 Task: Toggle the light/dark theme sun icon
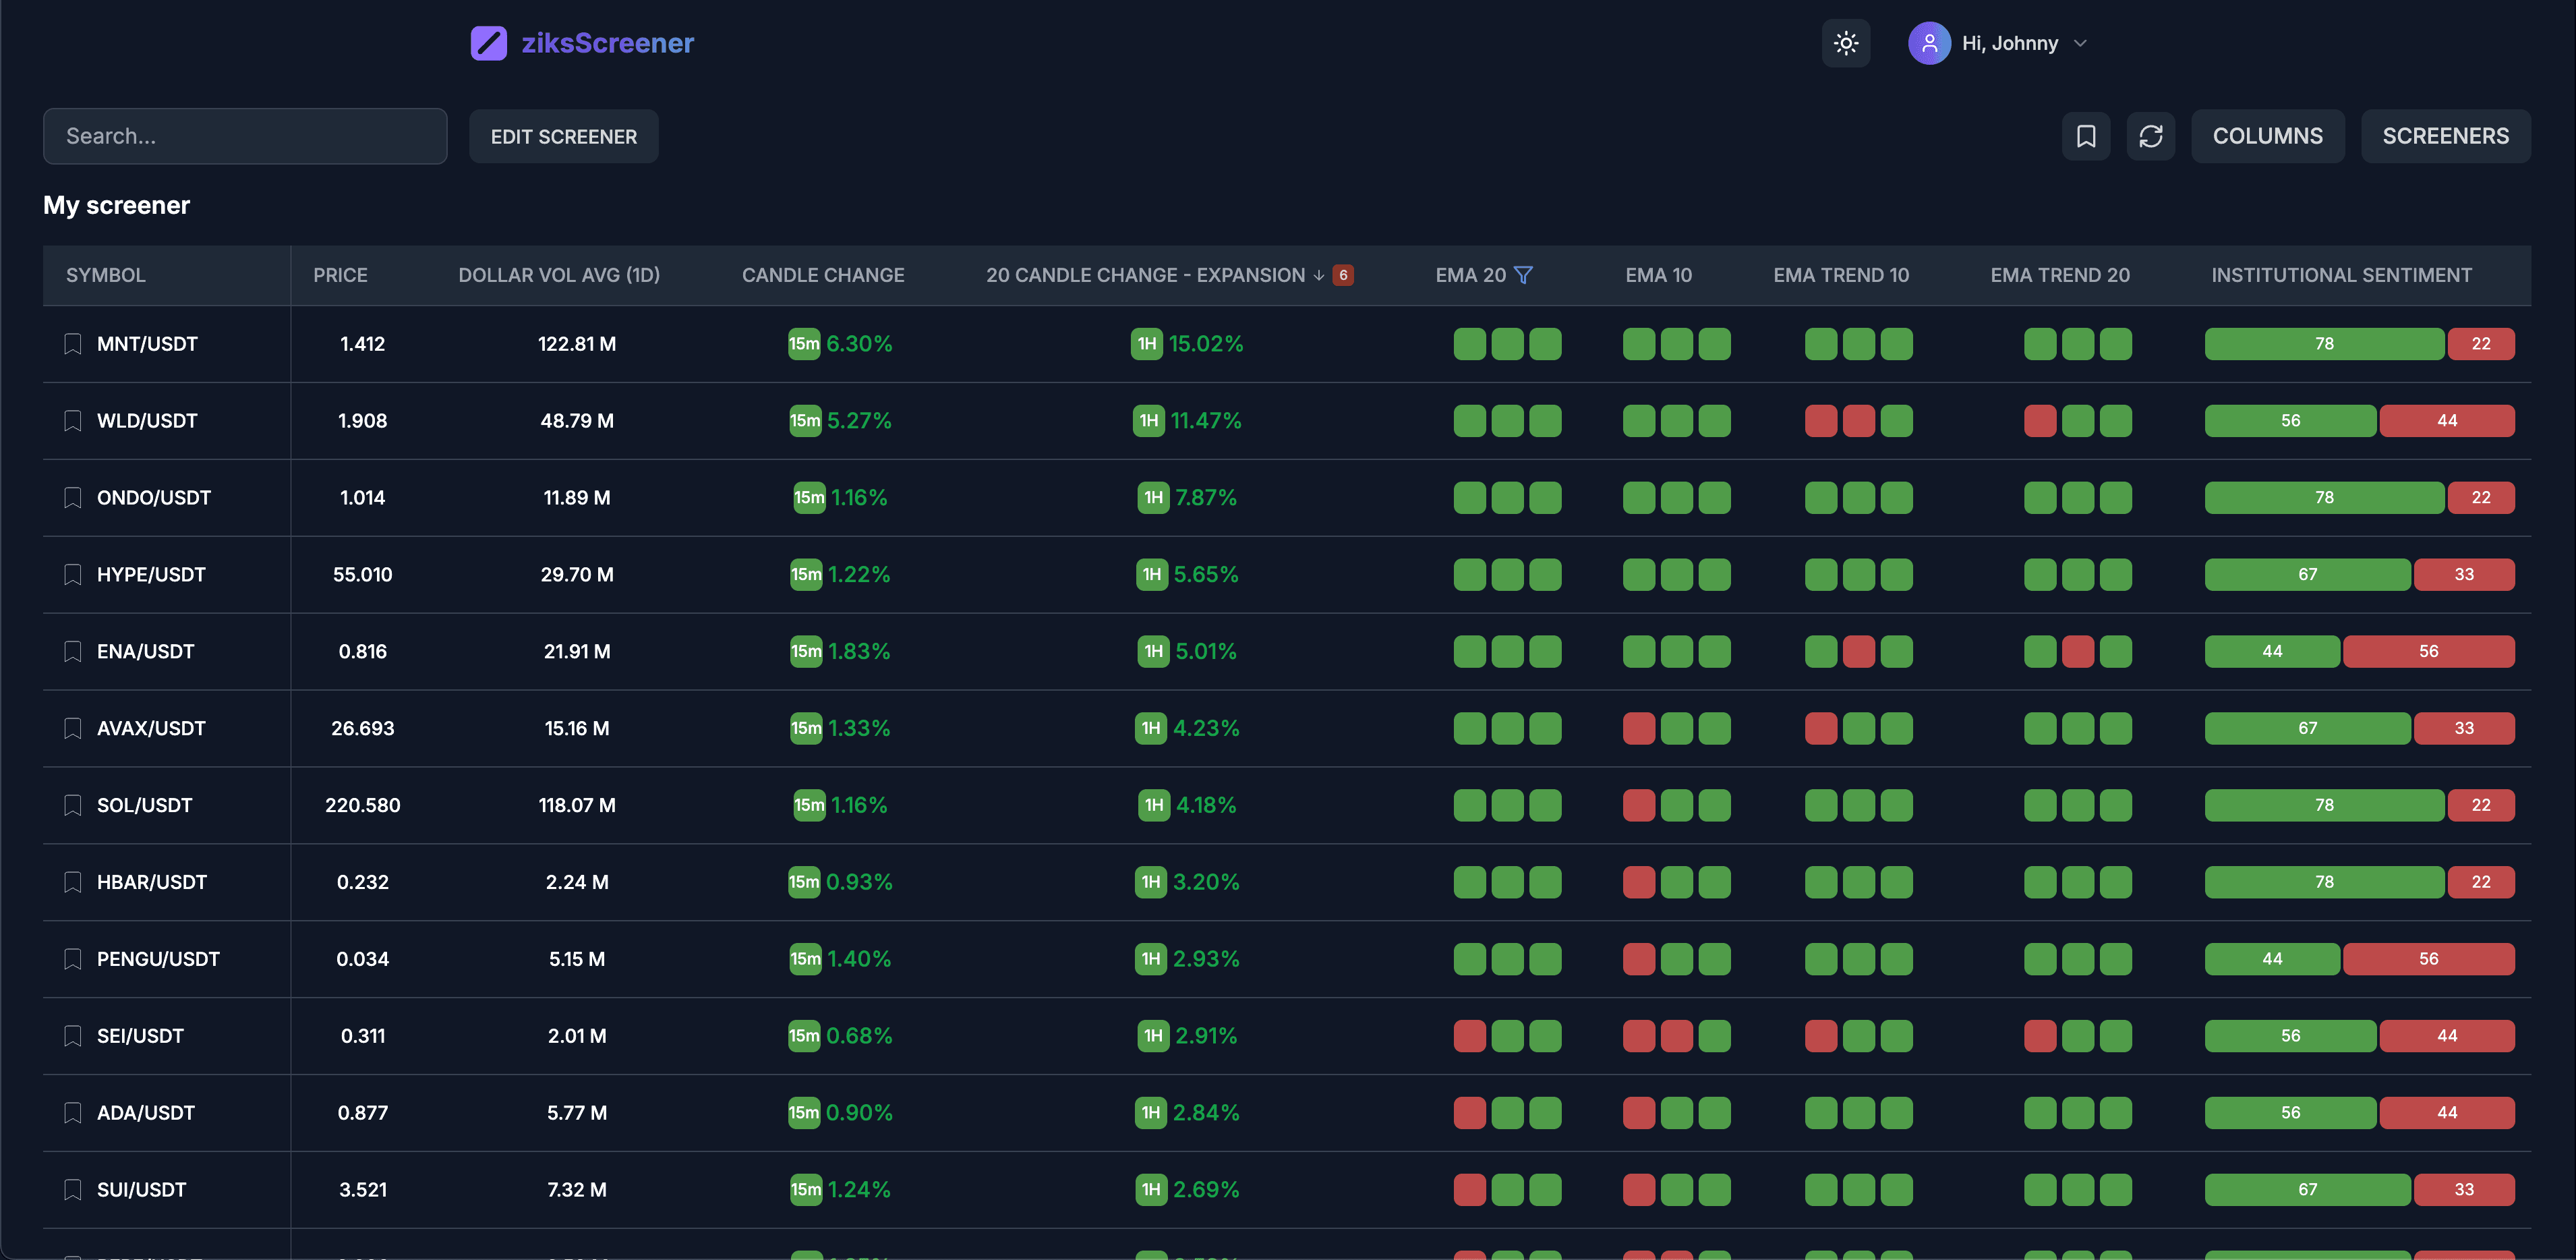click(1845, 43)
